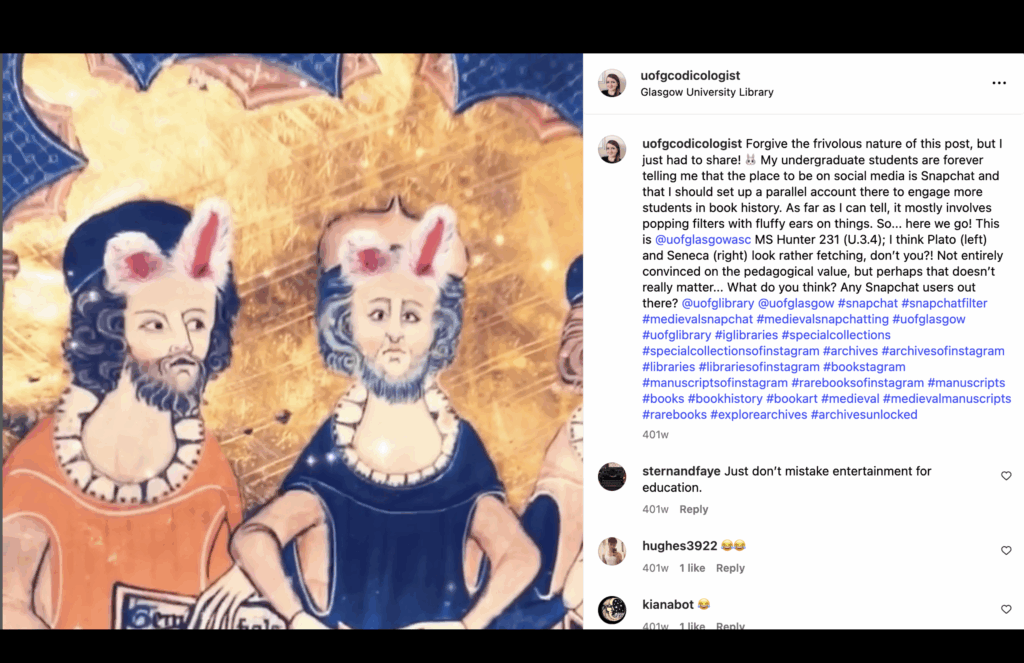Like the sternandfaye comment with heart icon
1024x663 pixels.
pos(1006,476)
